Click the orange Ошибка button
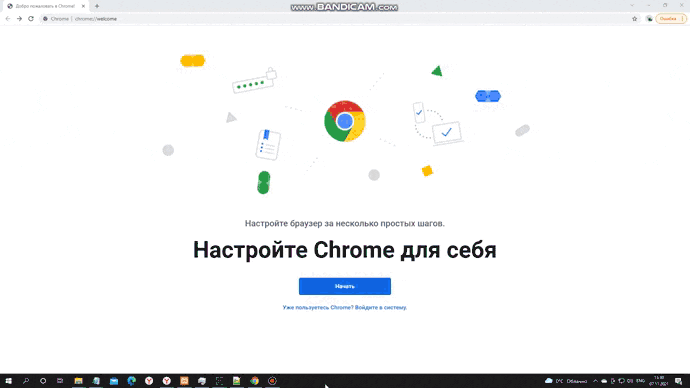The height and width of the screenshot is (388, 690). [x=671, y=19]
